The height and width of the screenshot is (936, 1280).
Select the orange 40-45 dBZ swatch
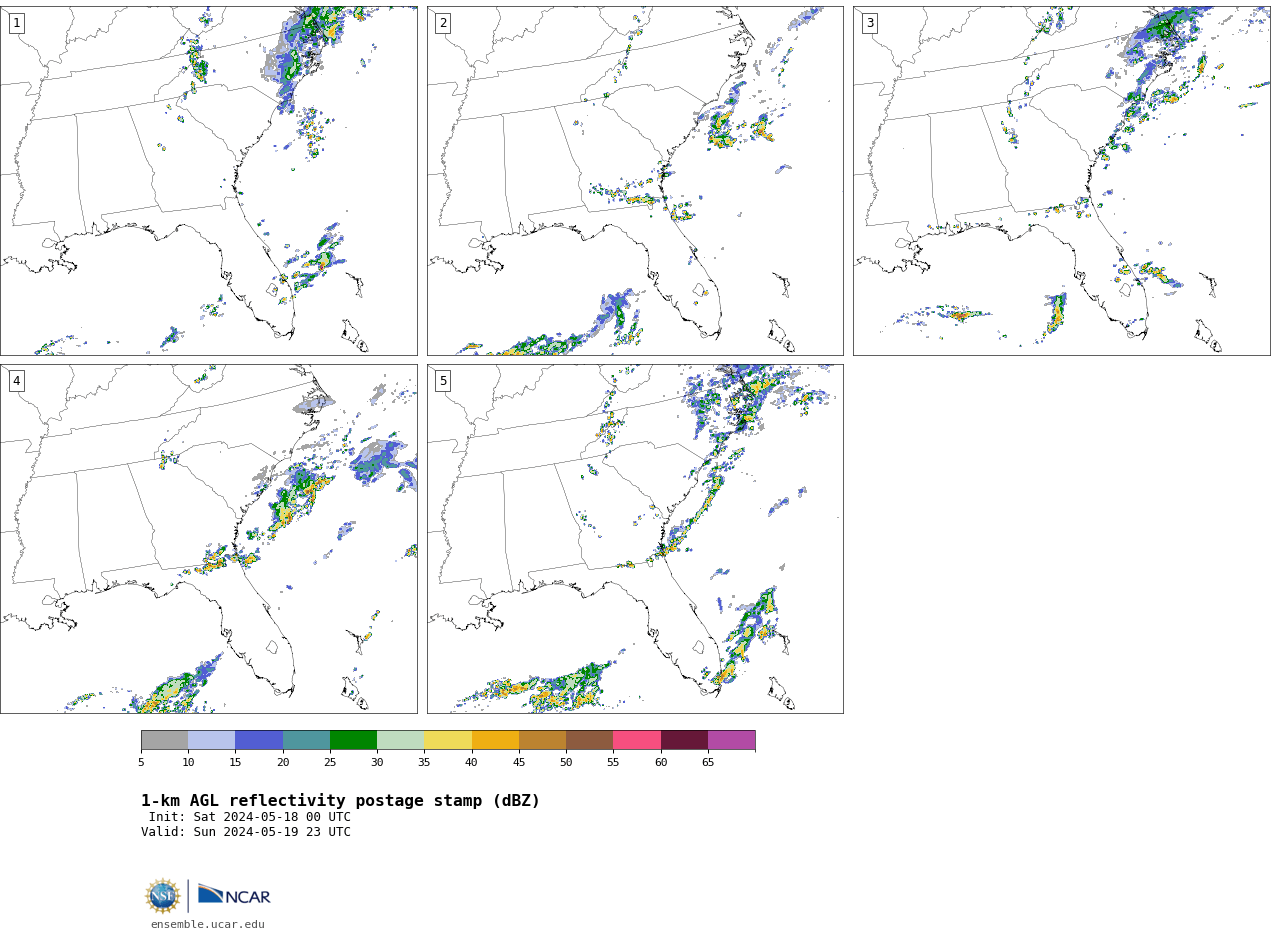tap(495, 740)
